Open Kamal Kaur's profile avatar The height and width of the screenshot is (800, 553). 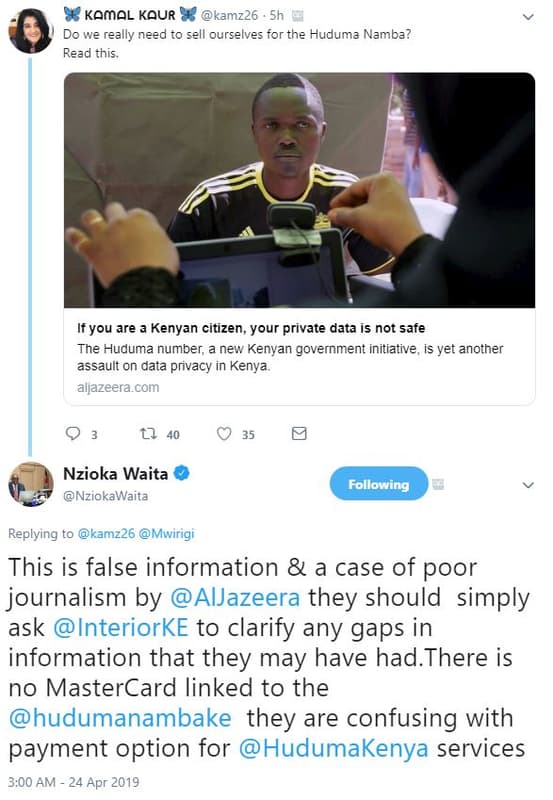[x=31, y=32]
